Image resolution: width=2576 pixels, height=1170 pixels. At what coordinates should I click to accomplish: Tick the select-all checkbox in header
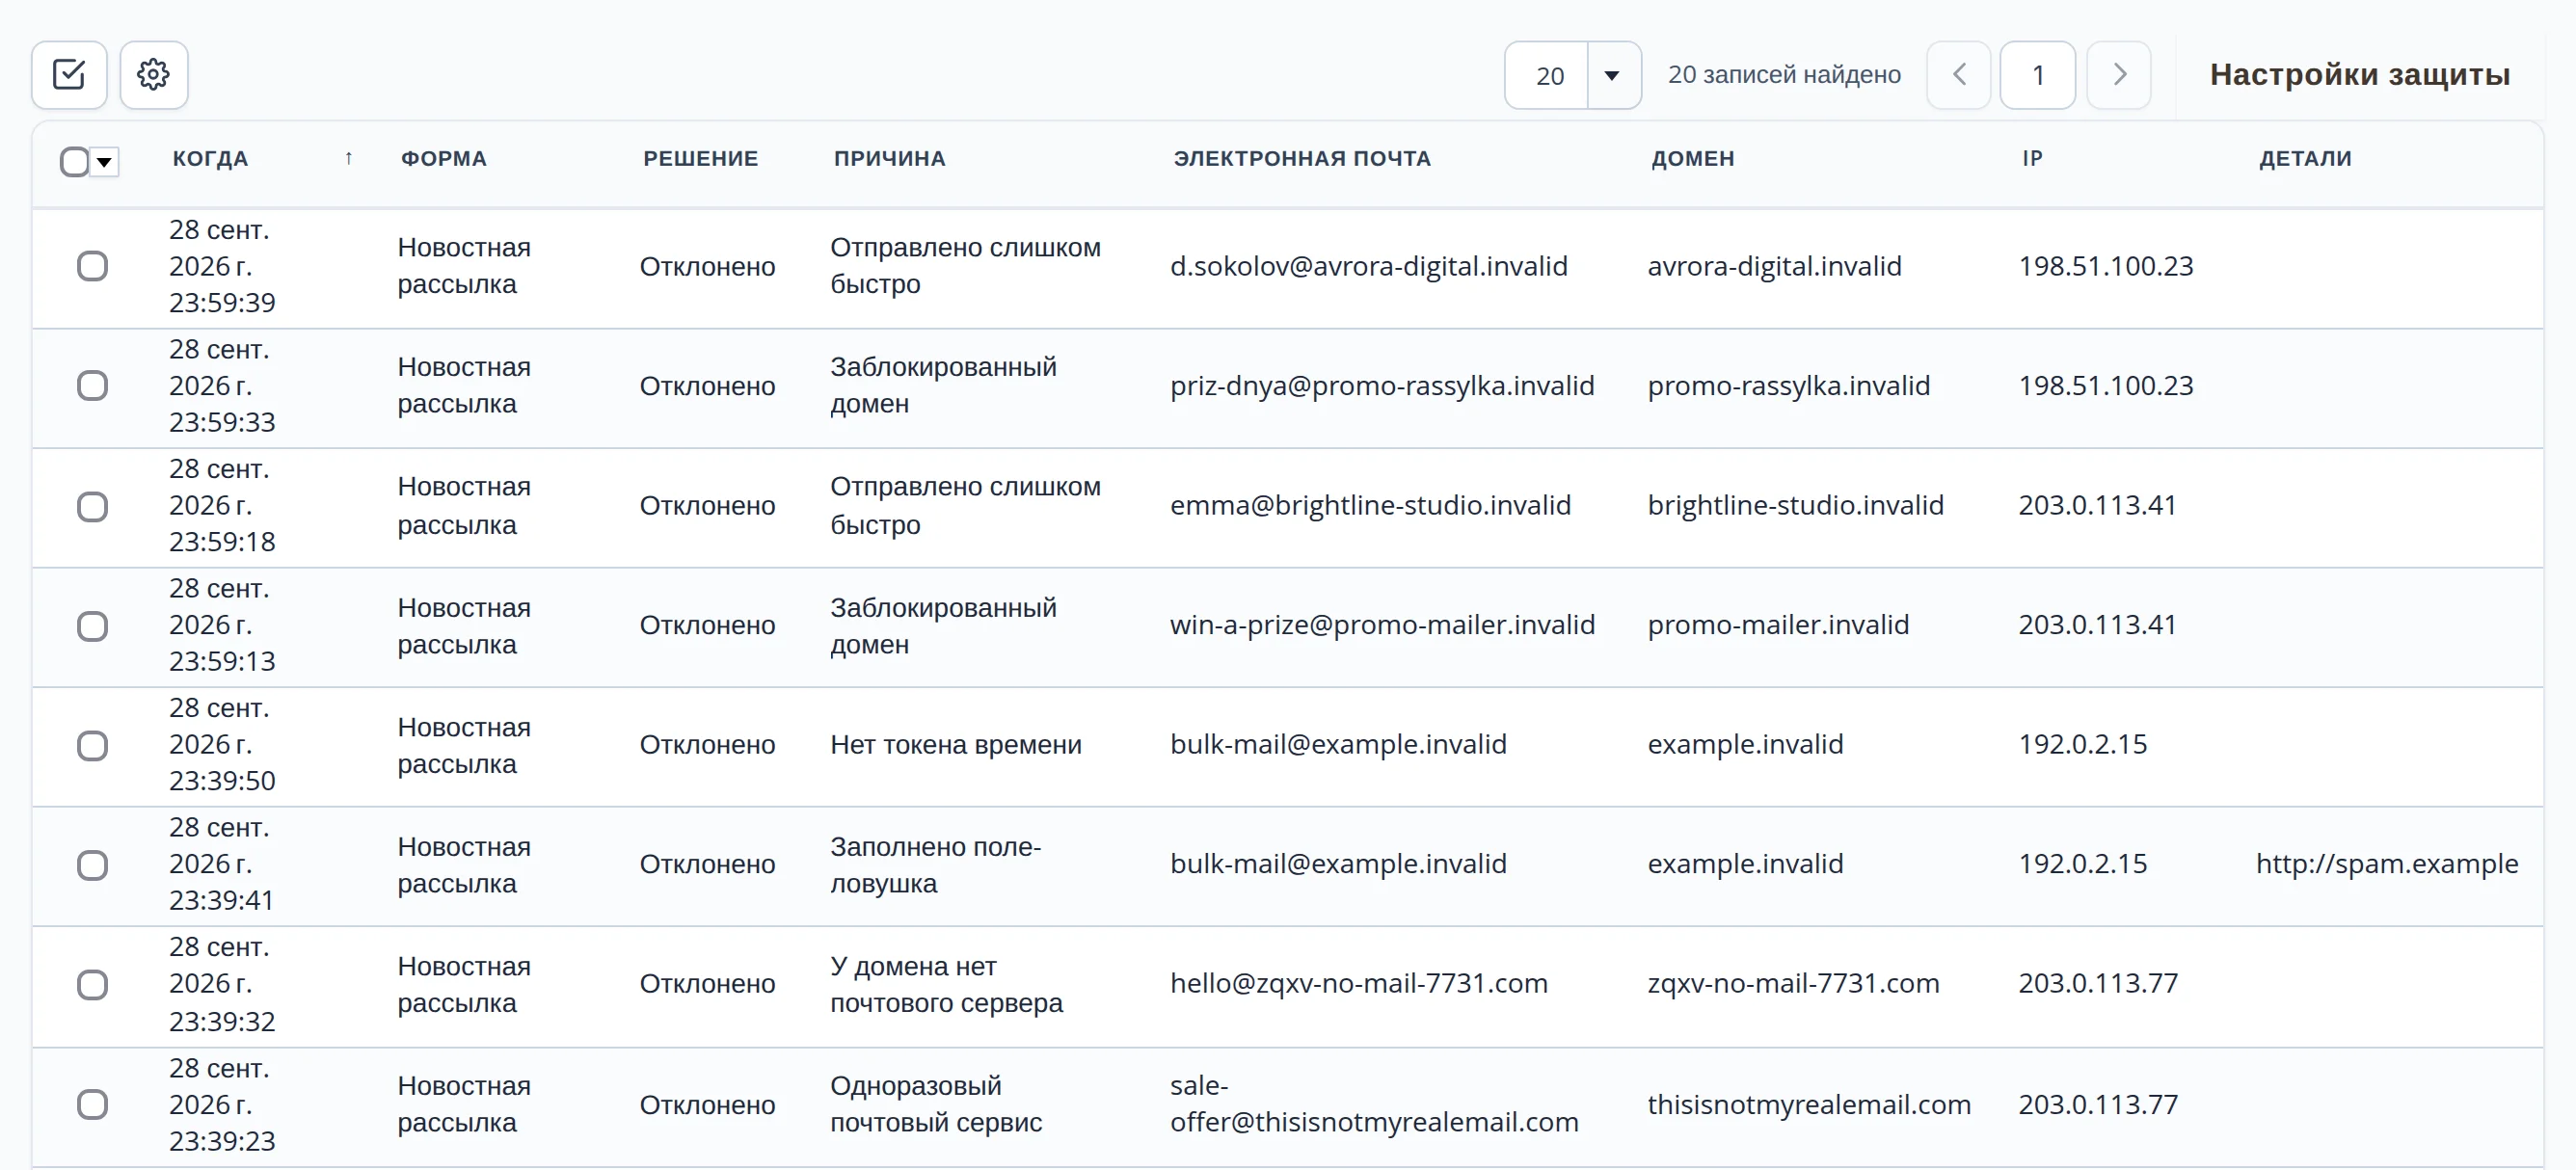click(x=74, y=161)
